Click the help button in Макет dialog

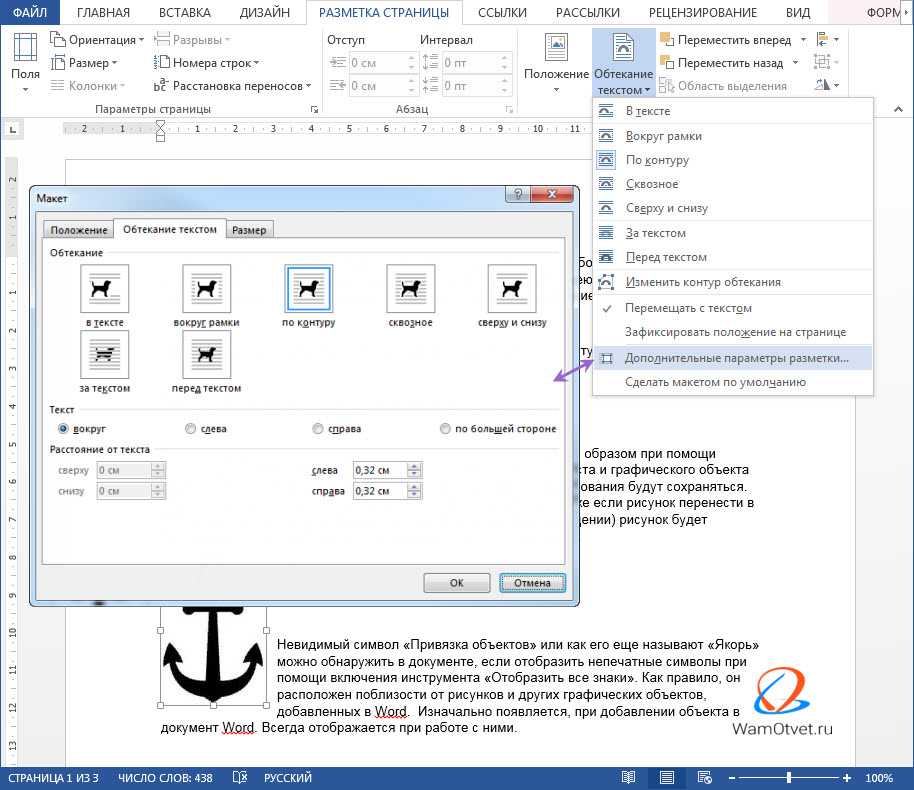[518, 194]
